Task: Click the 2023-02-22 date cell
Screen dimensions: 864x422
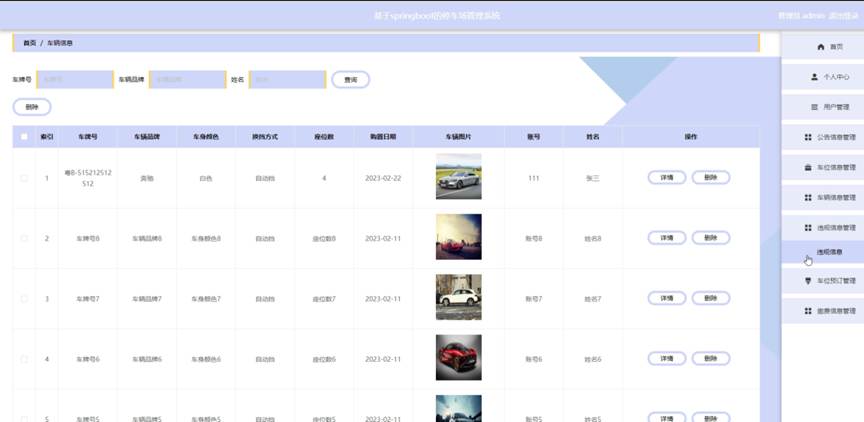Action: point(383,178)
